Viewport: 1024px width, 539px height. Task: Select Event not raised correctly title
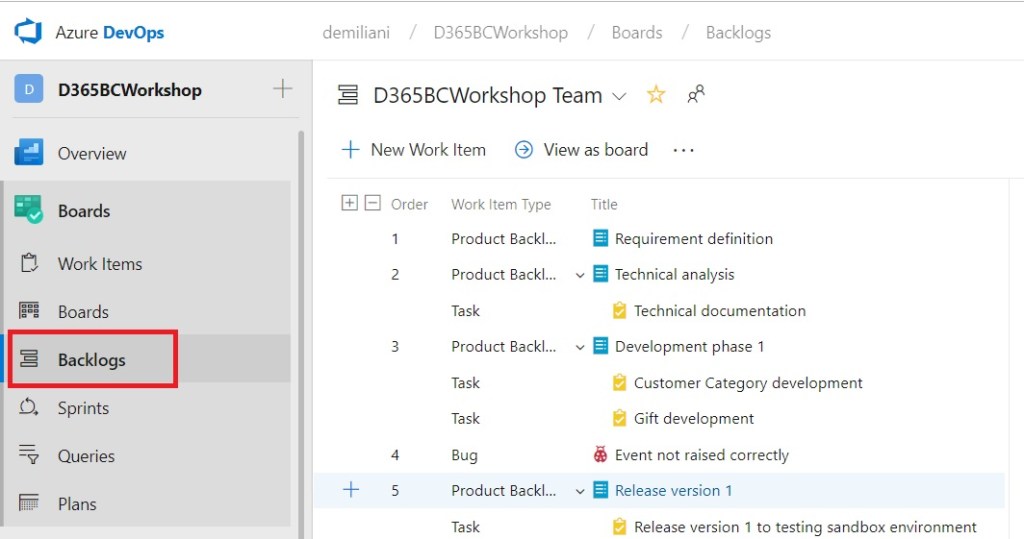tap(702, 455)
